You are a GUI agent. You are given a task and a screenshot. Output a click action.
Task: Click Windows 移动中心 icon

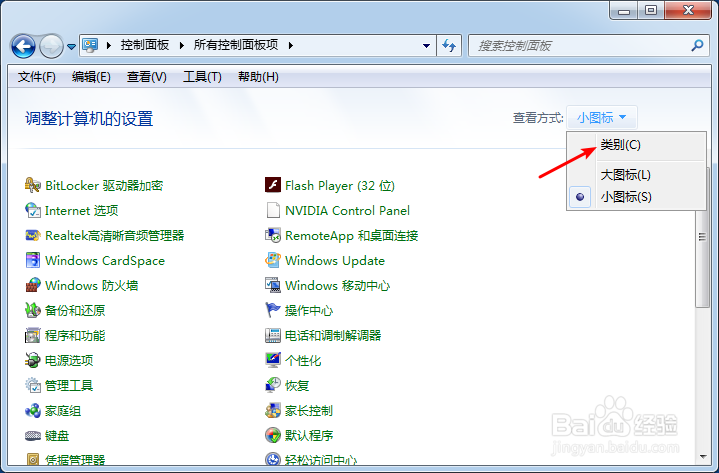273,285
